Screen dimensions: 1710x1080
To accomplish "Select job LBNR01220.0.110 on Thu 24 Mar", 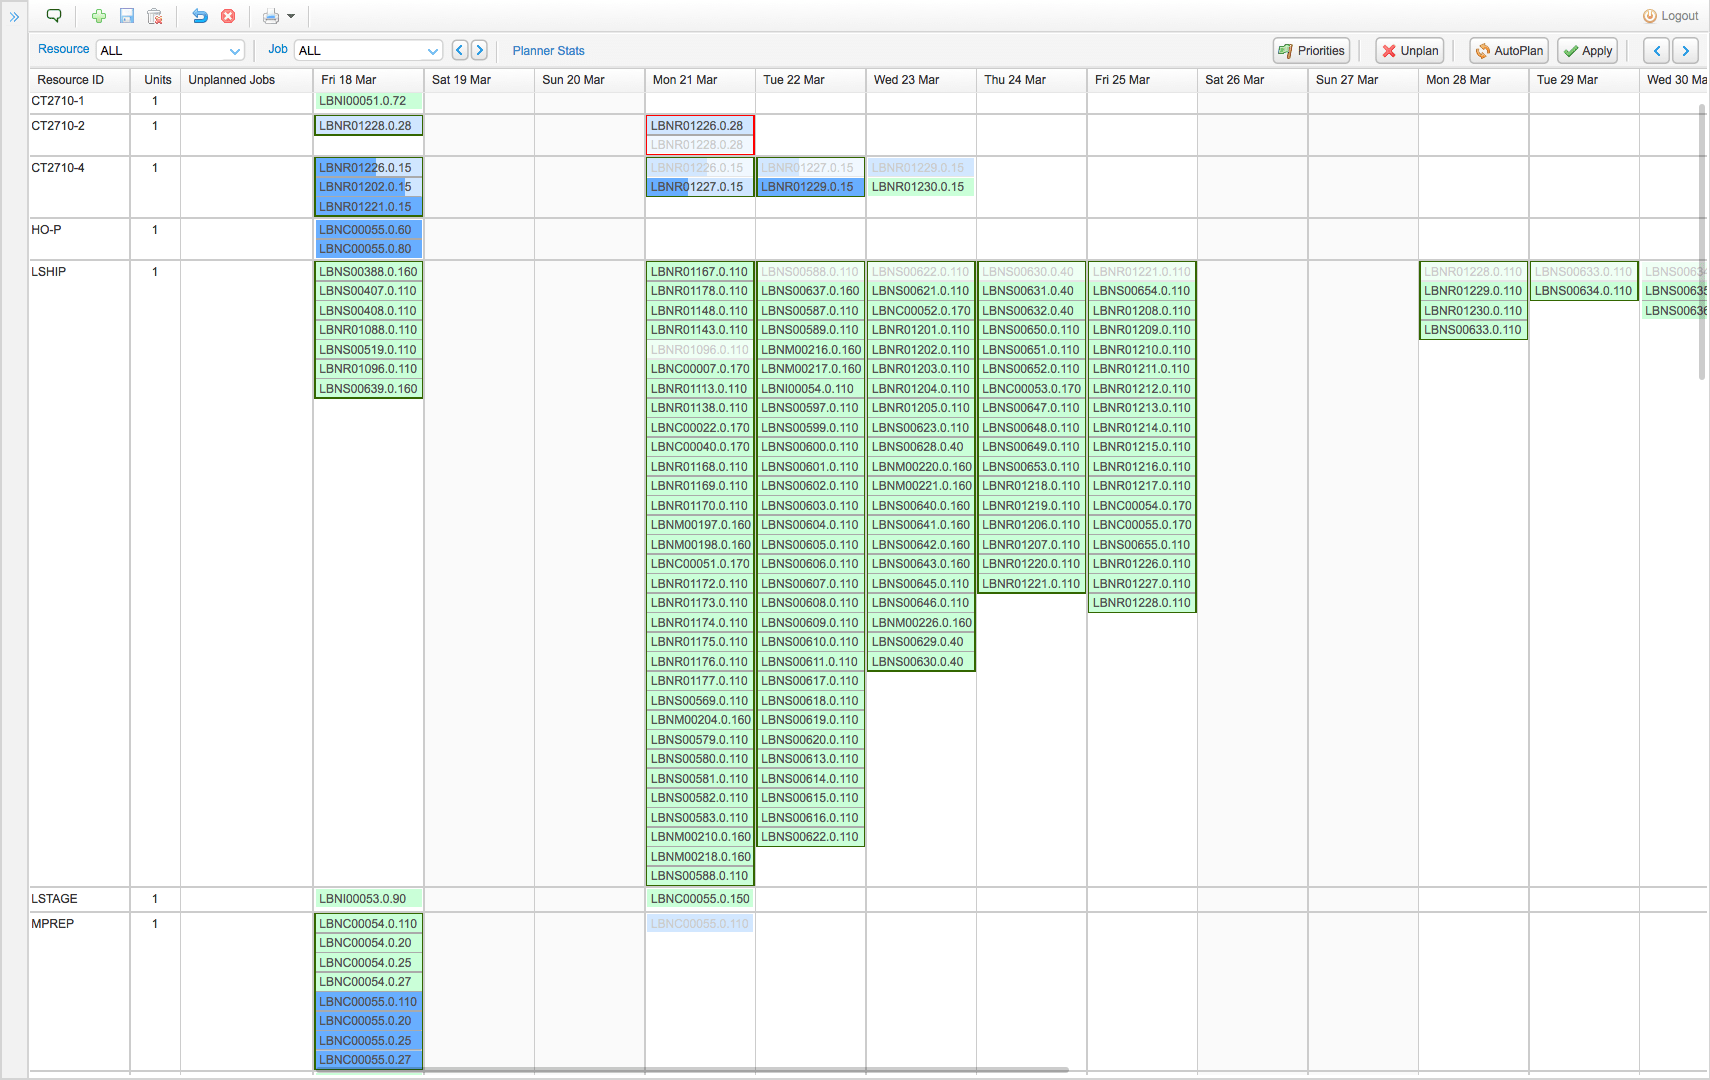I will point(1031,564).
